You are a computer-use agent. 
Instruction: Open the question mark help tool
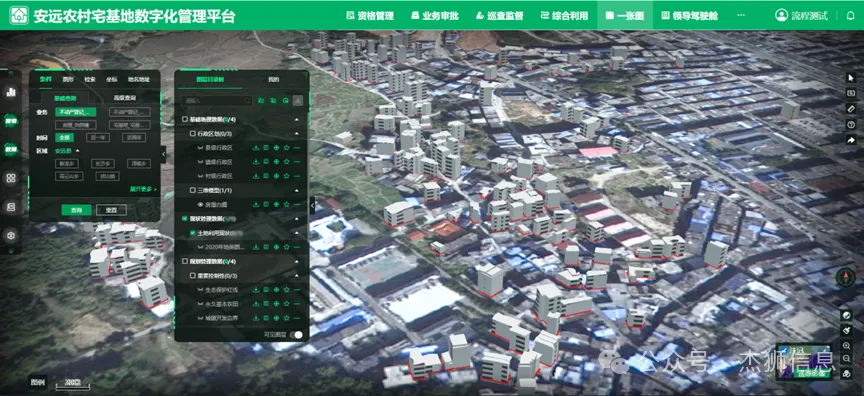850,124
